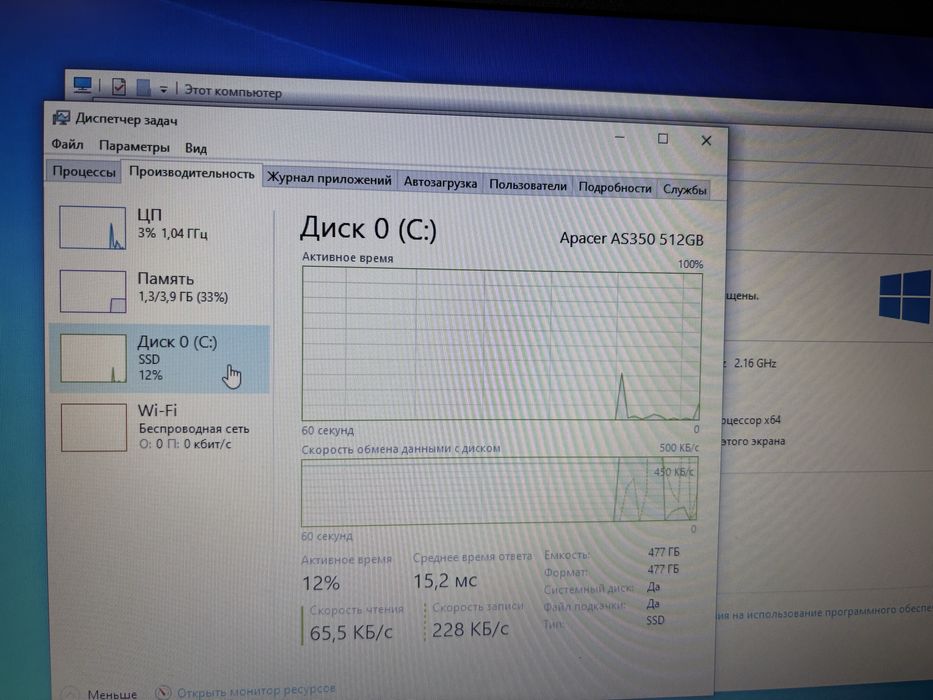Open the Файл menu
Viewport: 933px width, 700px height.
click(x=67, y=144)
